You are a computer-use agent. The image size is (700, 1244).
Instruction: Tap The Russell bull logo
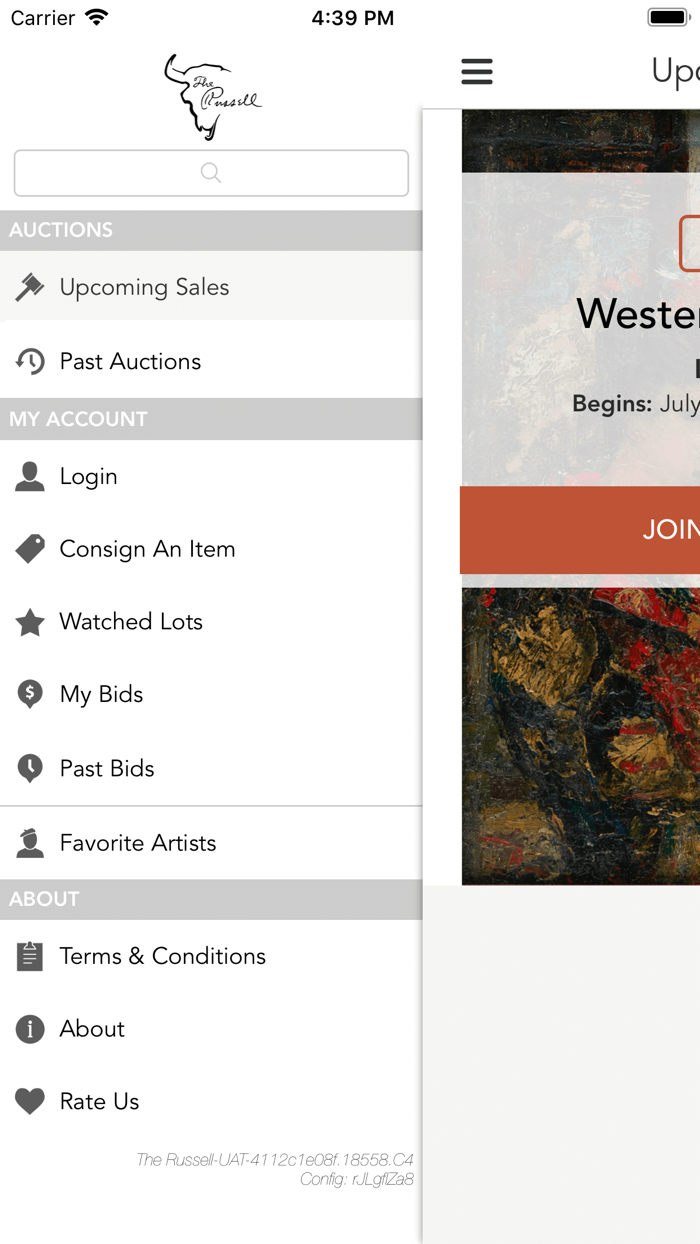(x=211, y=97)
